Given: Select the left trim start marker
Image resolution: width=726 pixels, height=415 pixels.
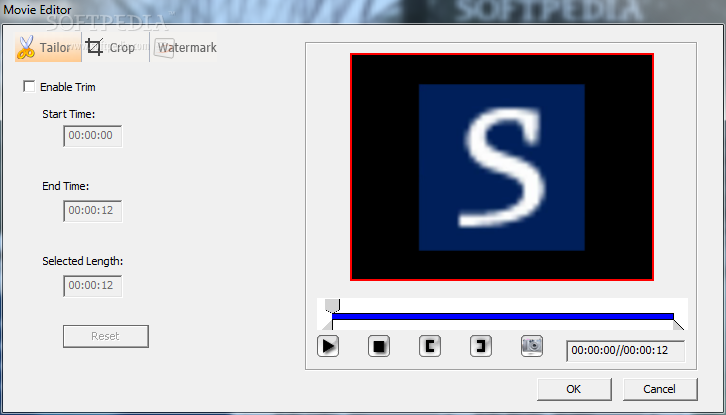Looking at the screenshot, I should [327, 325].
